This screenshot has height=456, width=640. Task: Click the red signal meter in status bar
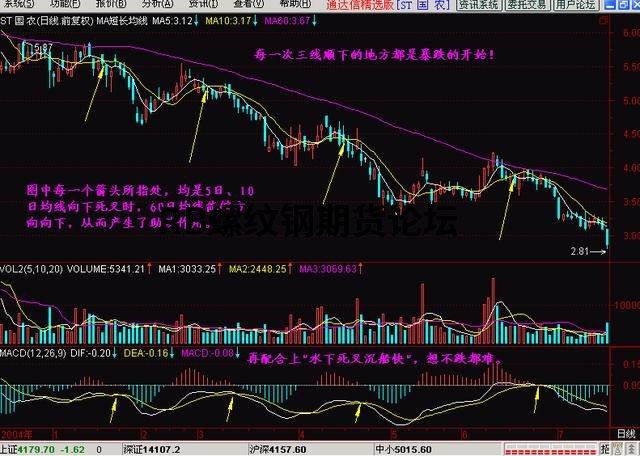(x=551, y=450)
